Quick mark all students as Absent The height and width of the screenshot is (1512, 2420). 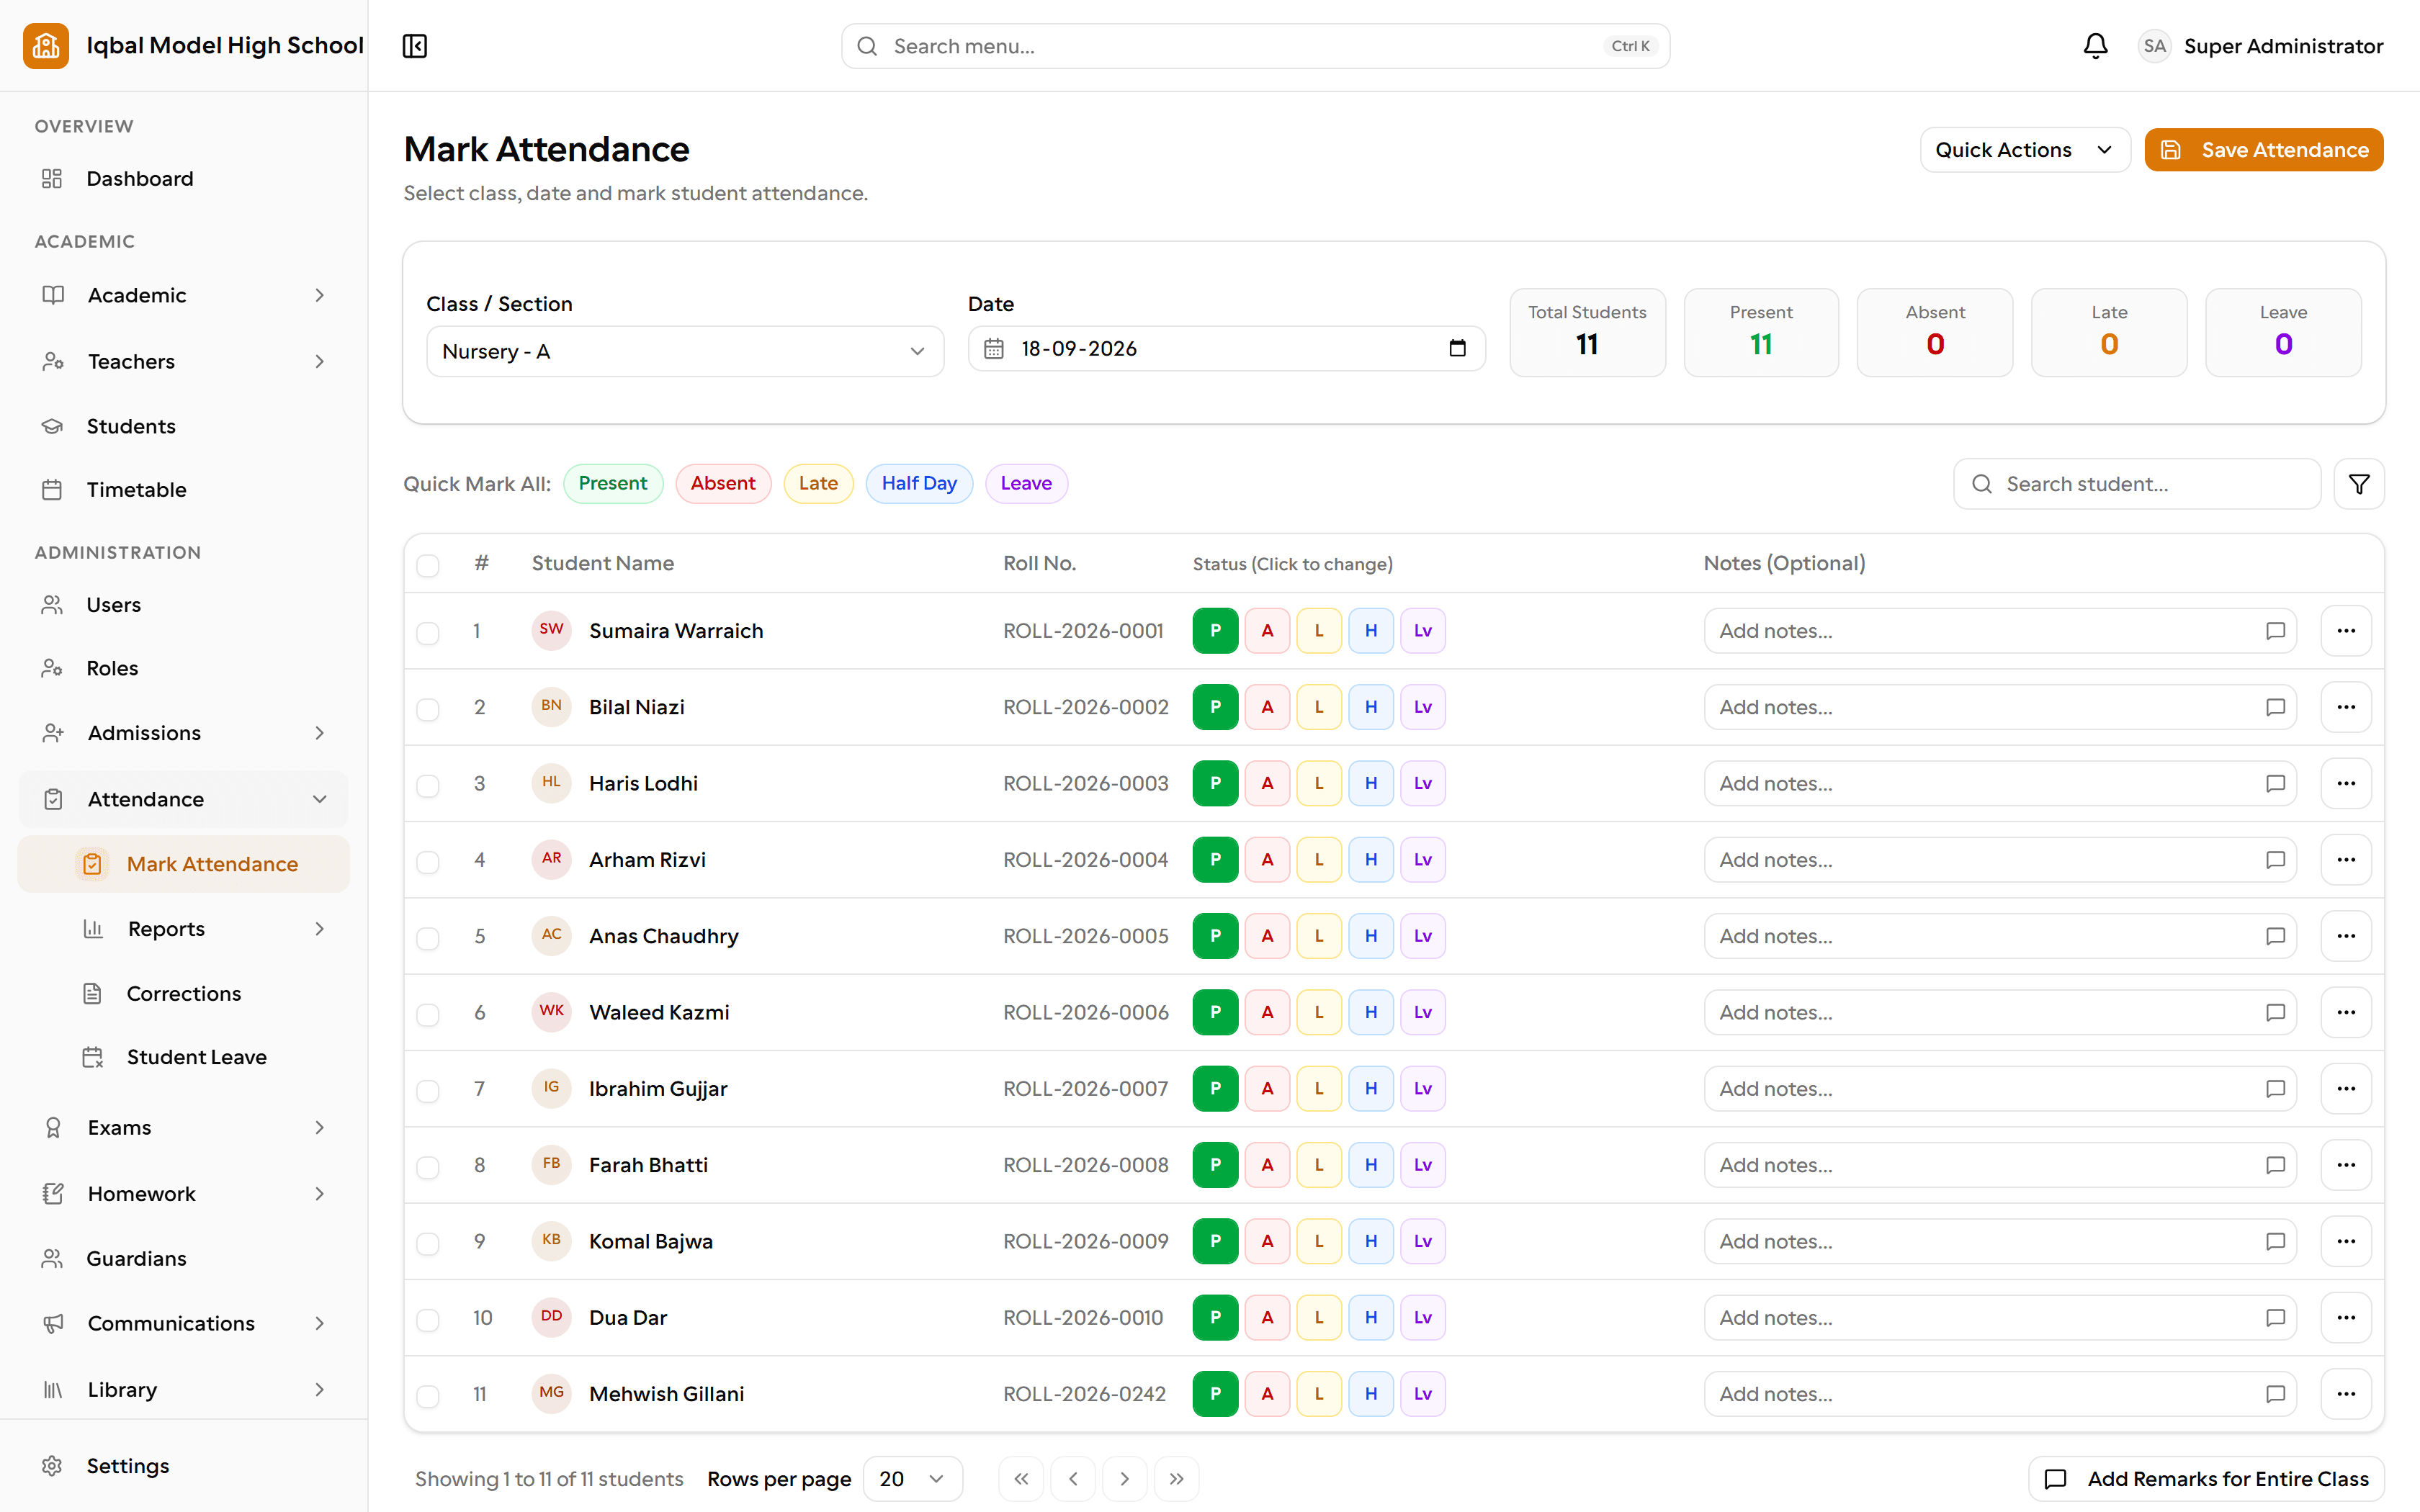click(723, 484)
